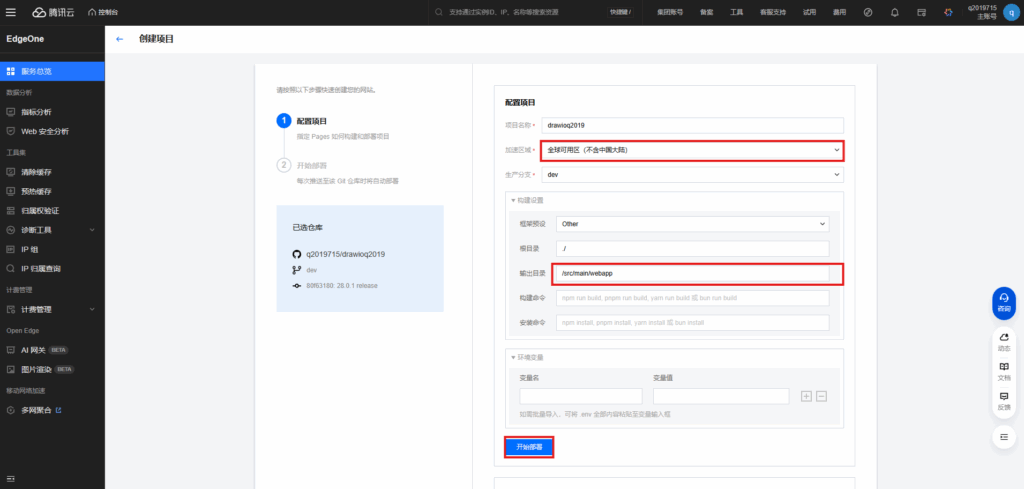
Task: Open the 加速区域 dropdown
Action: coord(692,150)
